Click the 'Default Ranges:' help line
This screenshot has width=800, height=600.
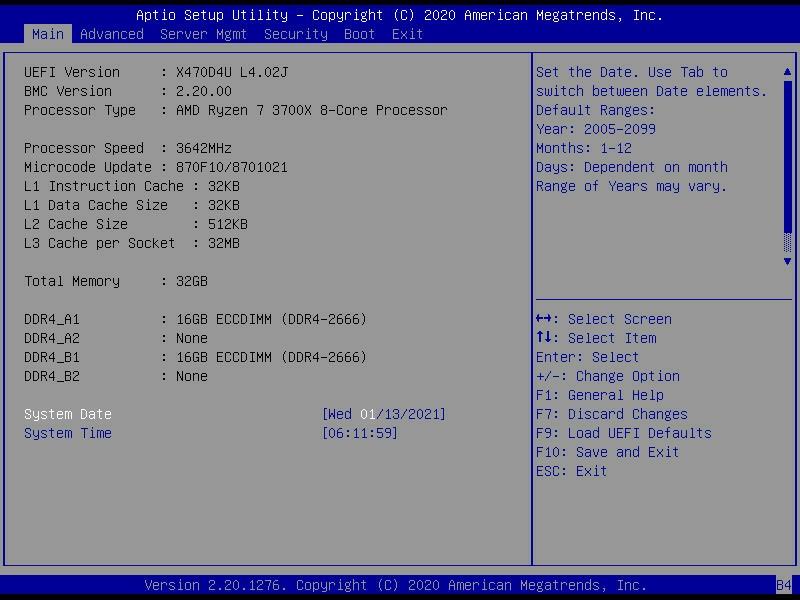click(x=595, y=110)
